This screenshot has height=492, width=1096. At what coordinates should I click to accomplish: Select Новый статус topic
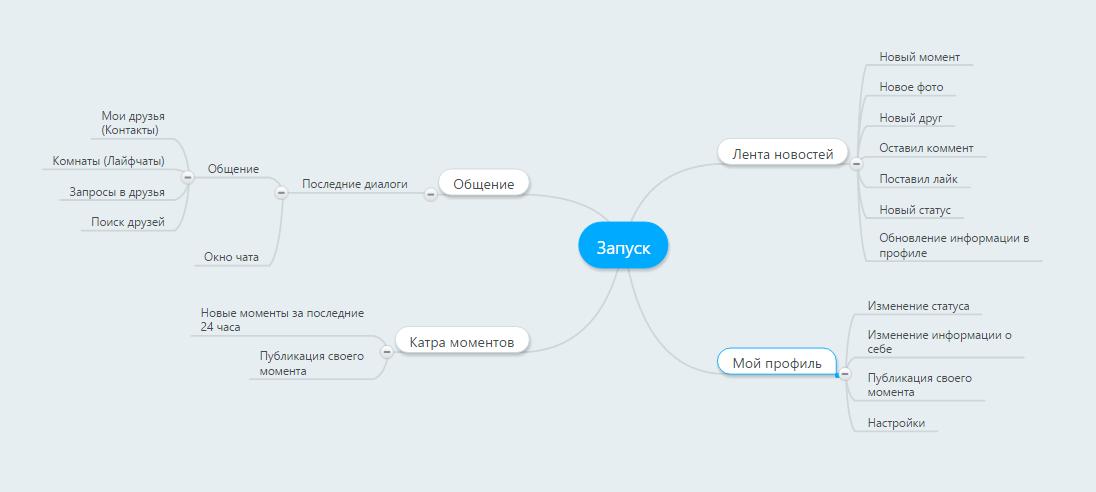coord(915,210)
